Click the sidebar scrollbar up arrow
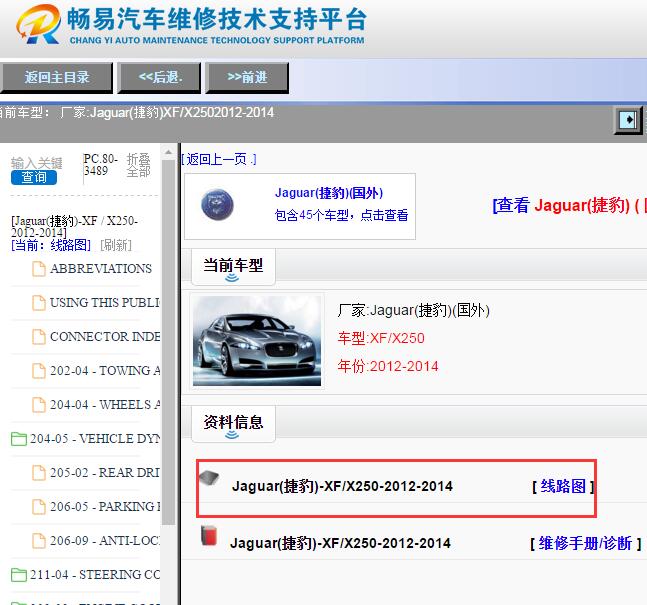Viewport: 647px width, 605px height. (x=168, y=152)
